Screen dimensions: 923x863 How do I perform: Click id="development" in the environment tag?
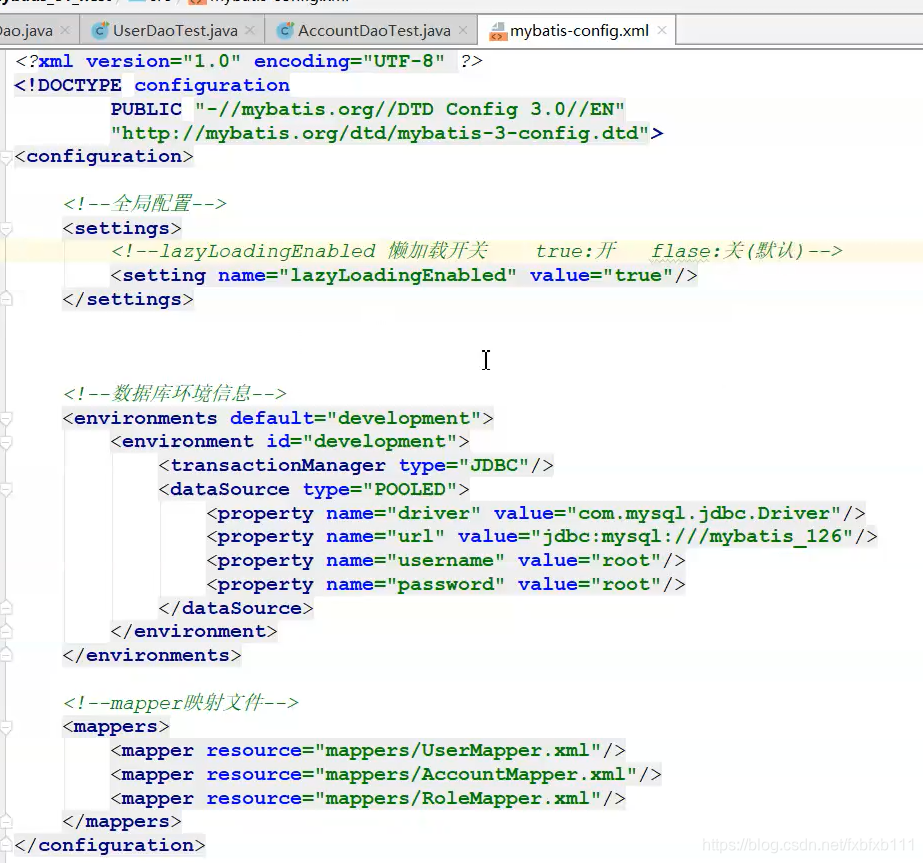point(361,442)
